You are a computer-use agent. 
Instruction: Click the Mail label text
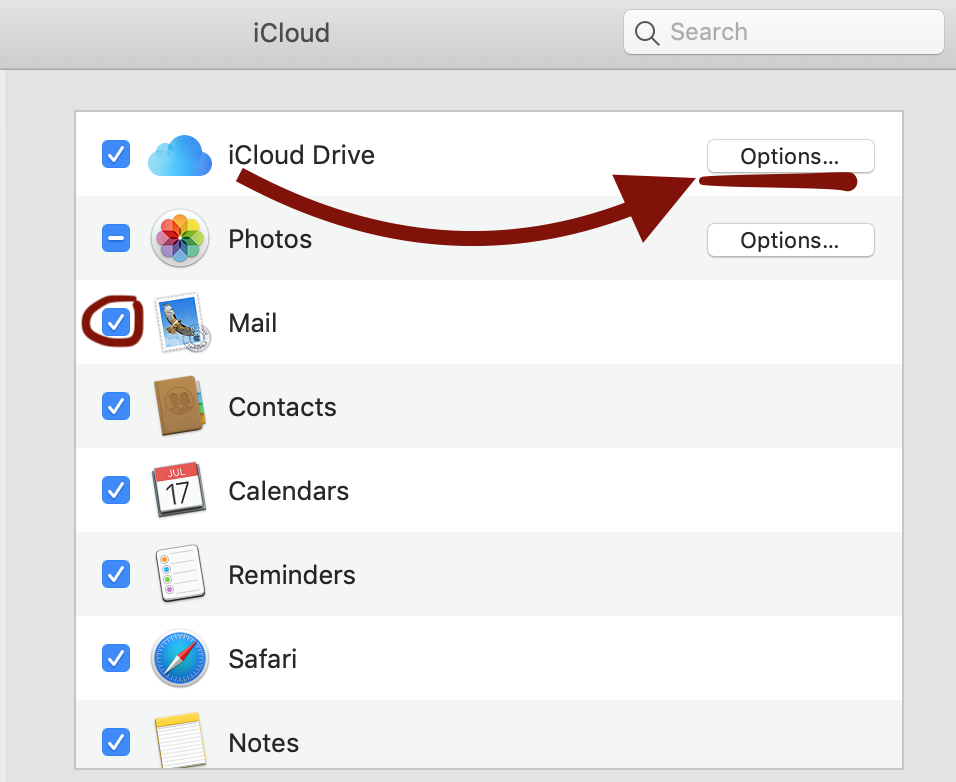pos(252,323)
